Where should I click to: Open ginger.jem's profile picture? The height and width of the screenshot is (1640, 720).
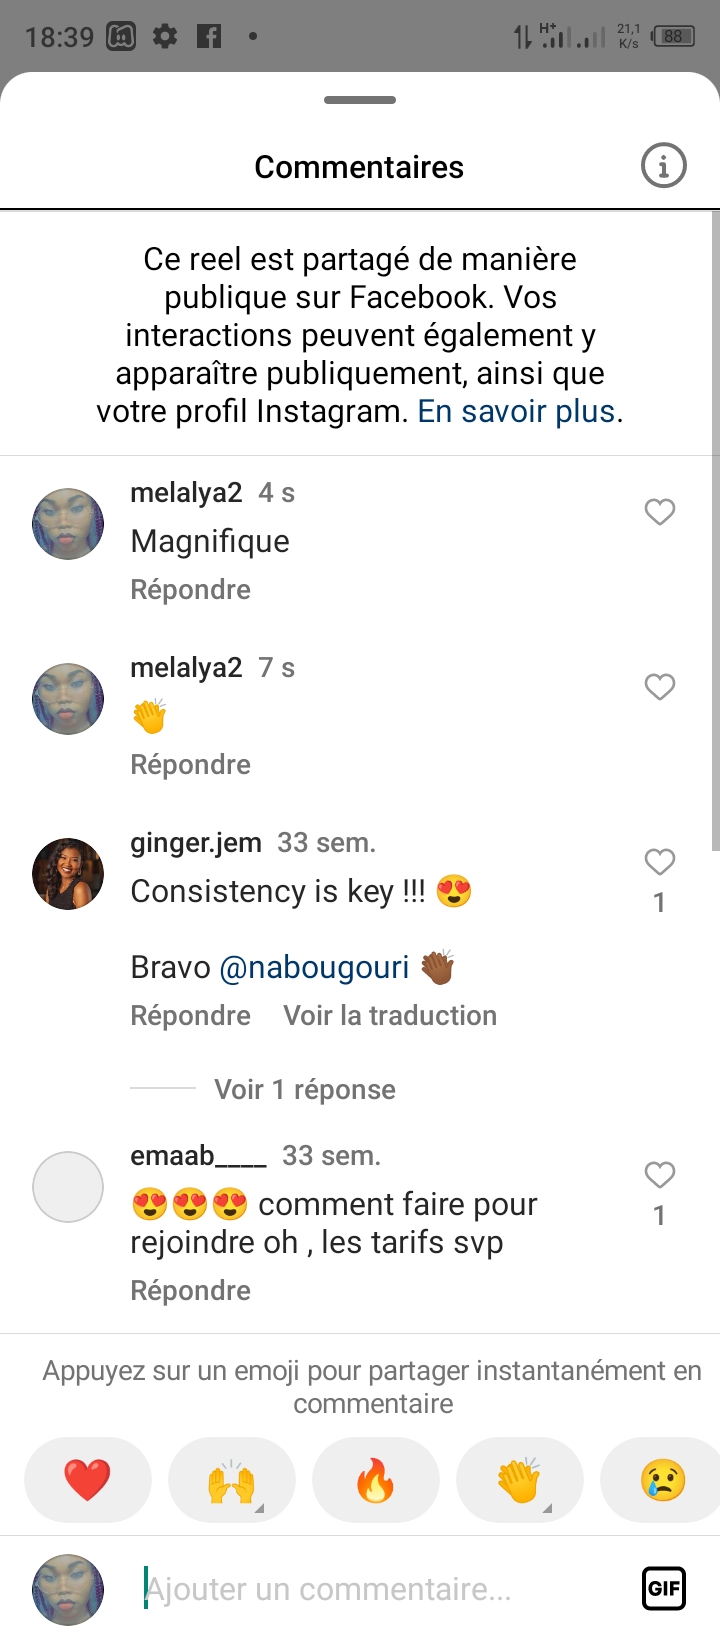68,873
